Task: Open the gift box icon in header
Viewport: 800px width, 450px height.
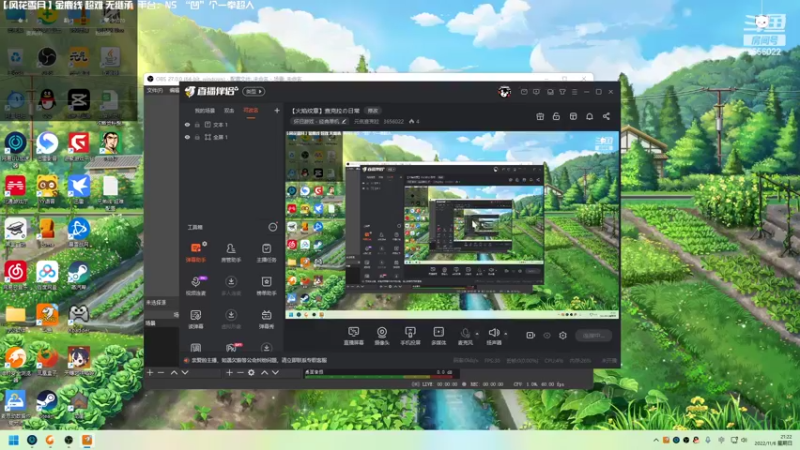Action: (x=540, y=116)
